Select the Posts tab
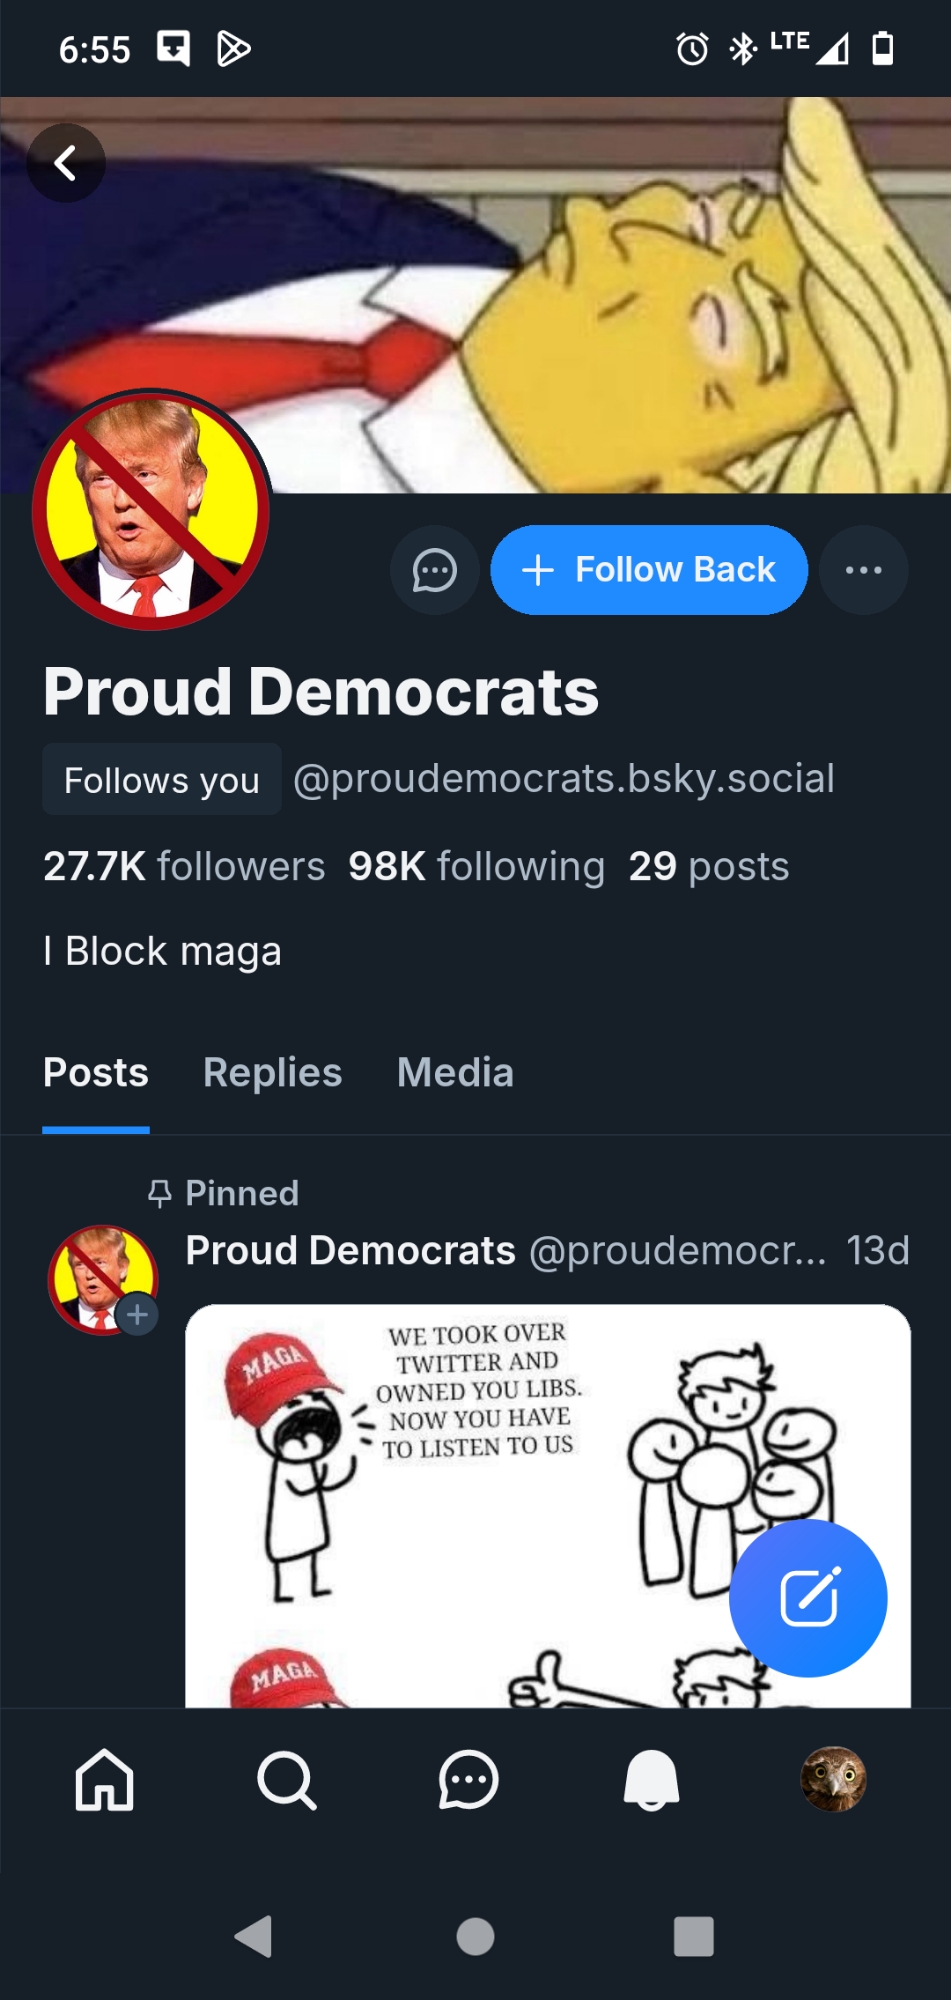 (96, 1073)
